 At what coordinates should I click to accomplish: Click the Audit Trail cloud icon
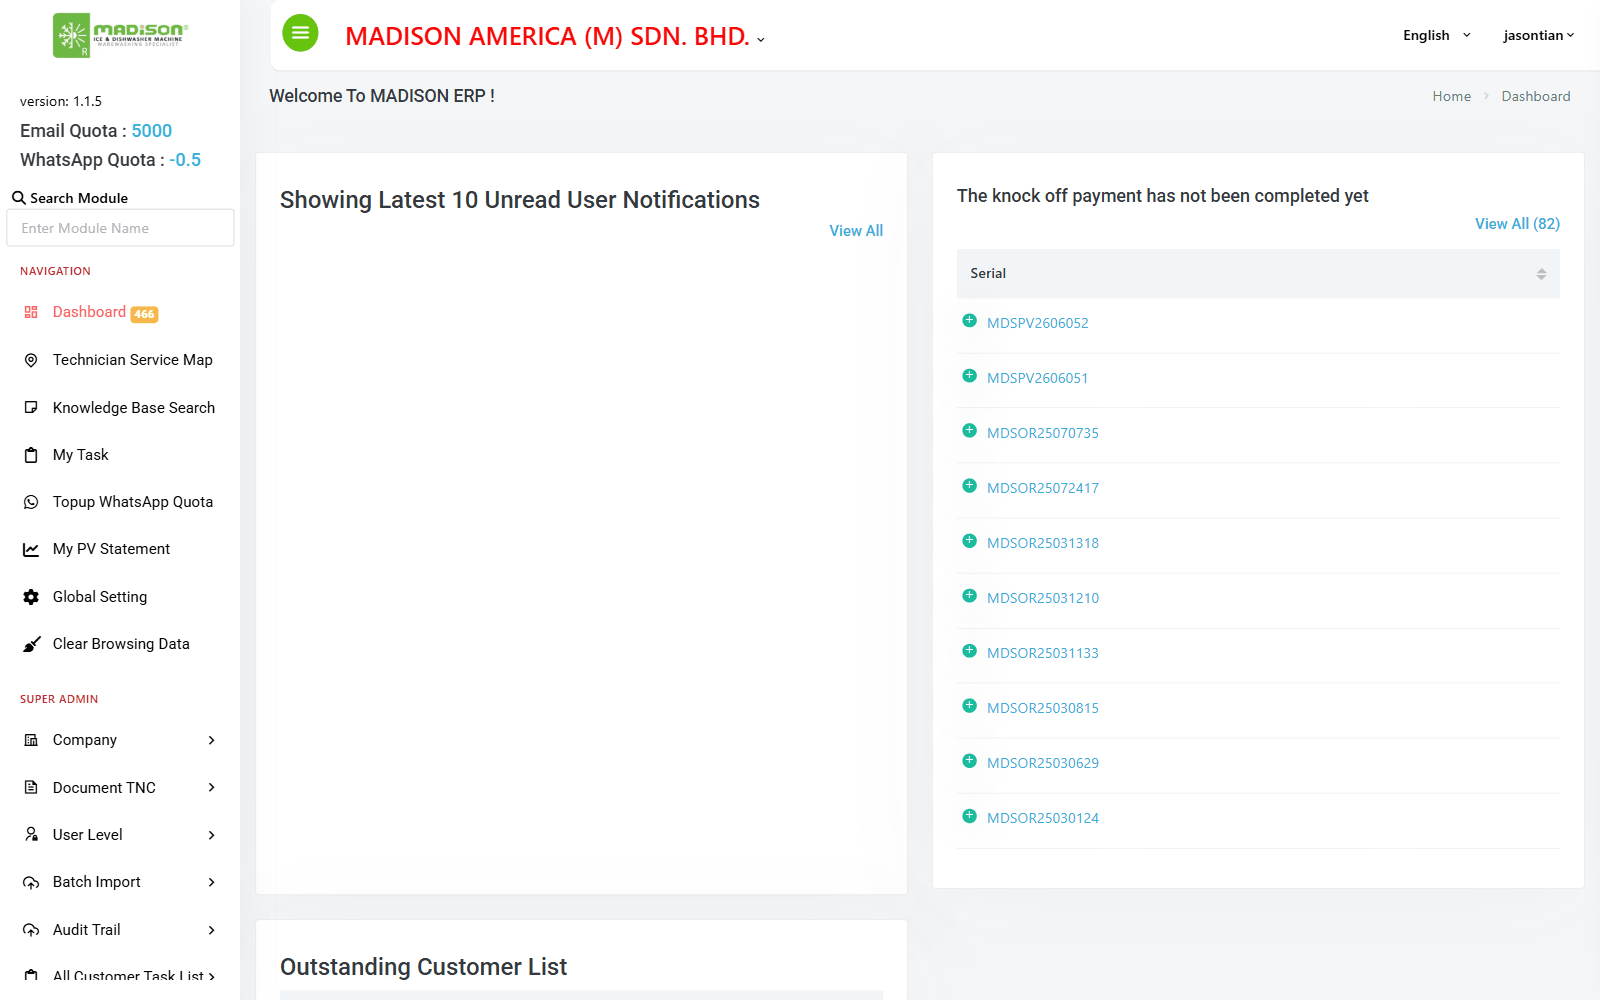[x=31, y=930]
